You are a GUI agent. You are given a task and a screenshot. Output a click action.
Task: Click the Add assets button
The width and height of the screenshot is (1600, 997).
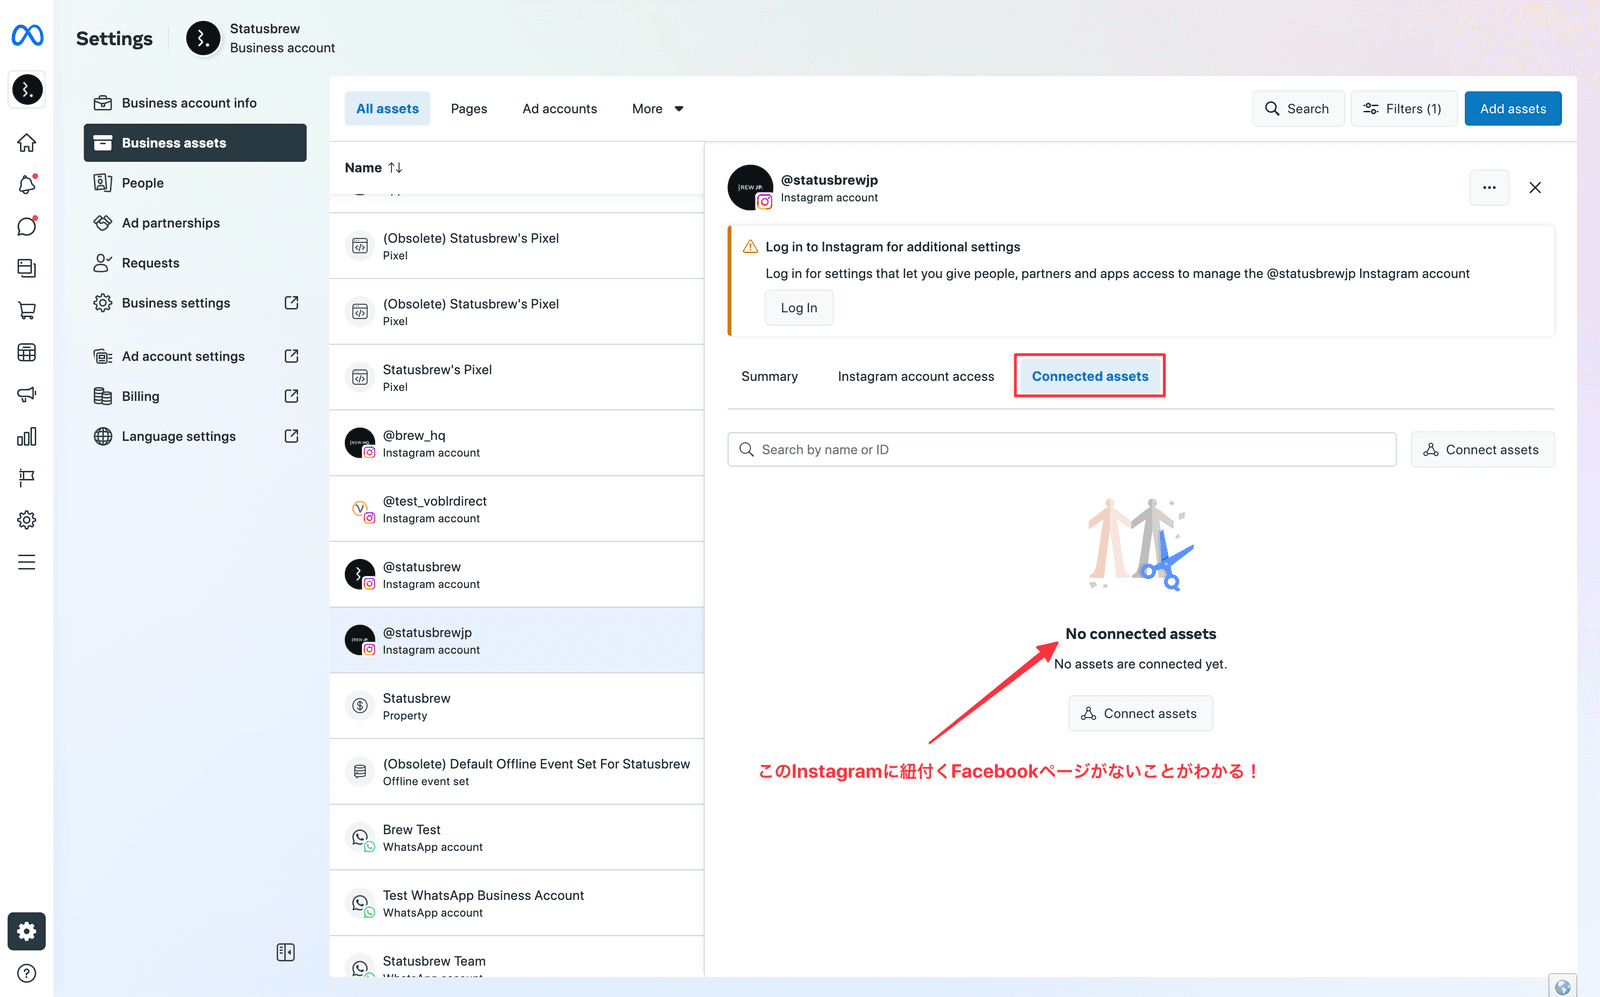pyautogui.click(x=1512, y=109)
